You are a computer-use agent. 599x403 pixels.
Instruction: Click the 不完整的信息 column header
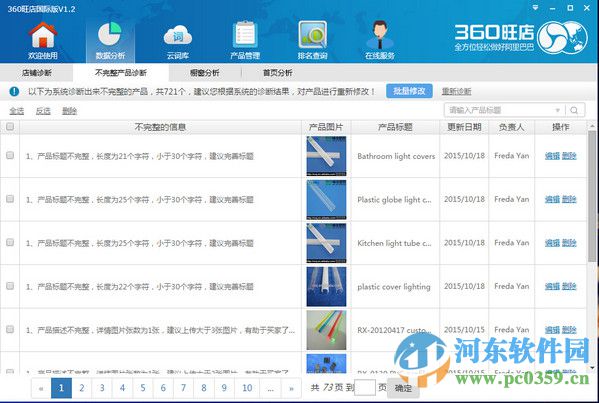[x=160, y=127]
